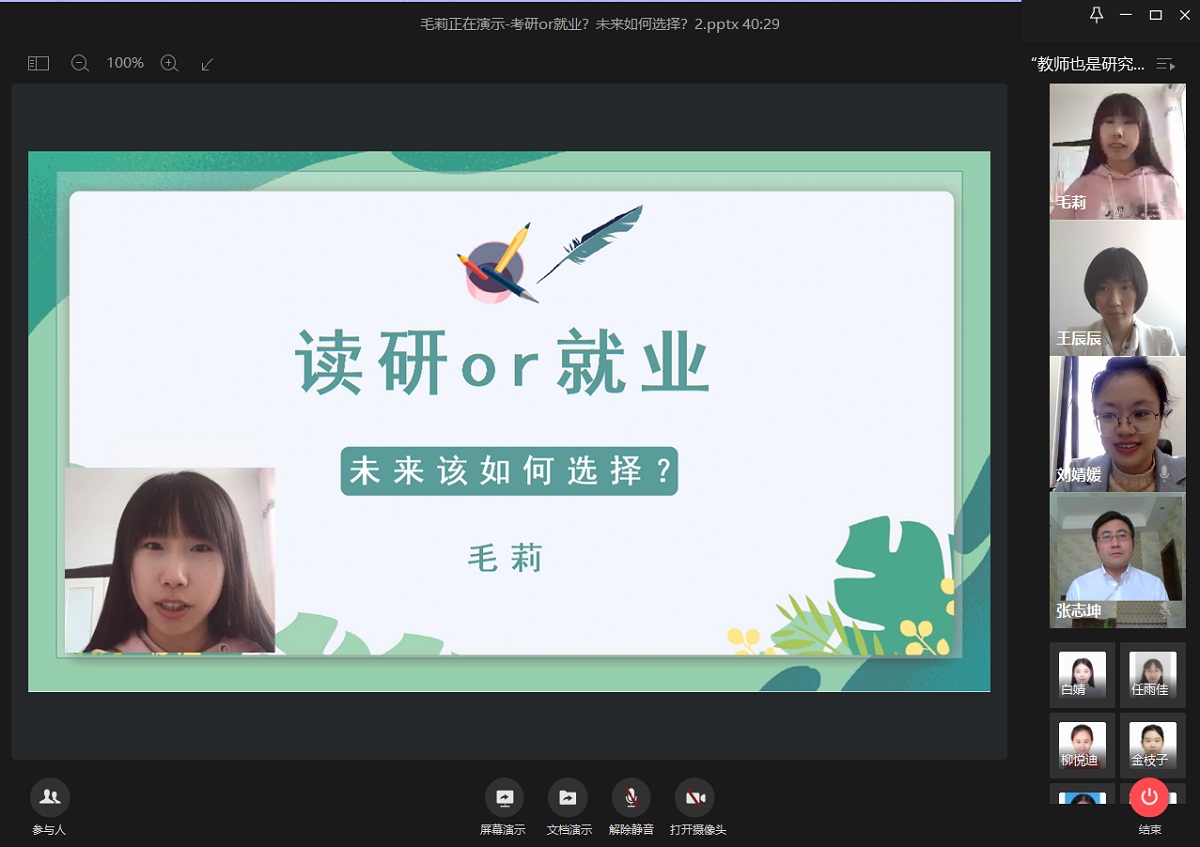Click 白婧's participant avatar
This screenshot has width=1200, height=847.
tap(1082, 675)
